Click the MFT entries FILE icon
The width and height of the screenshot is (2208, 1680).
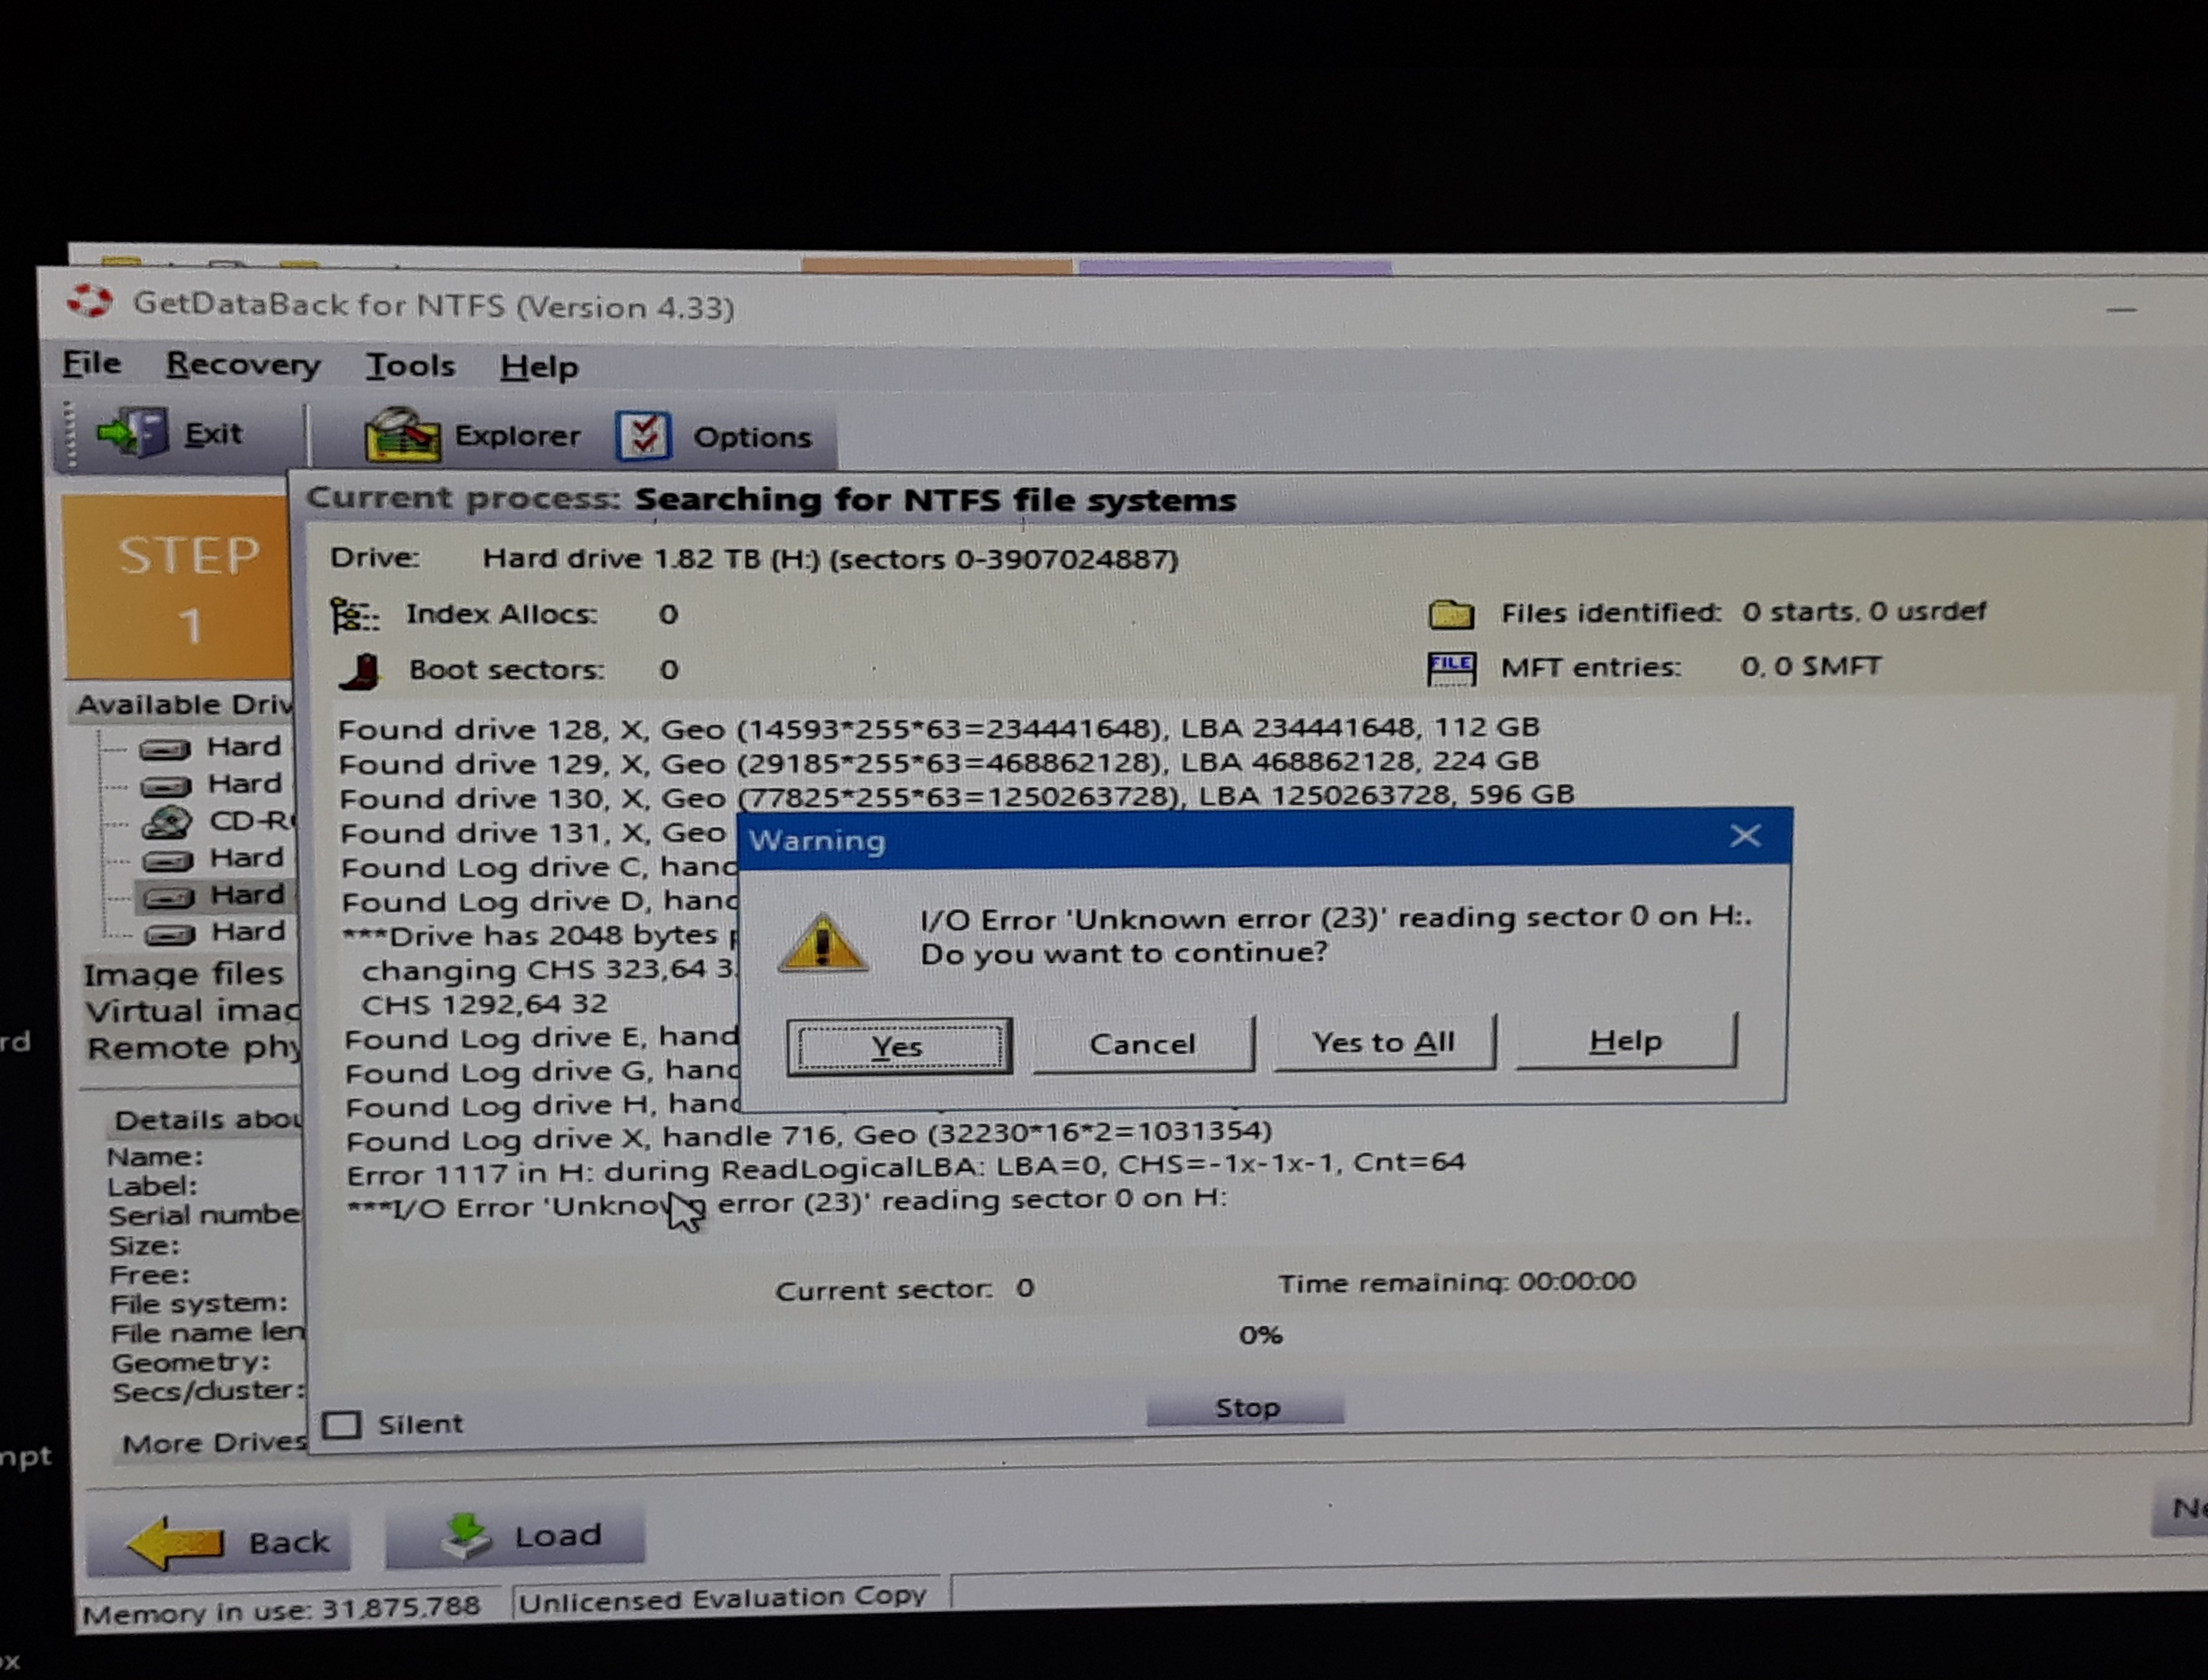click(1451, 668)
